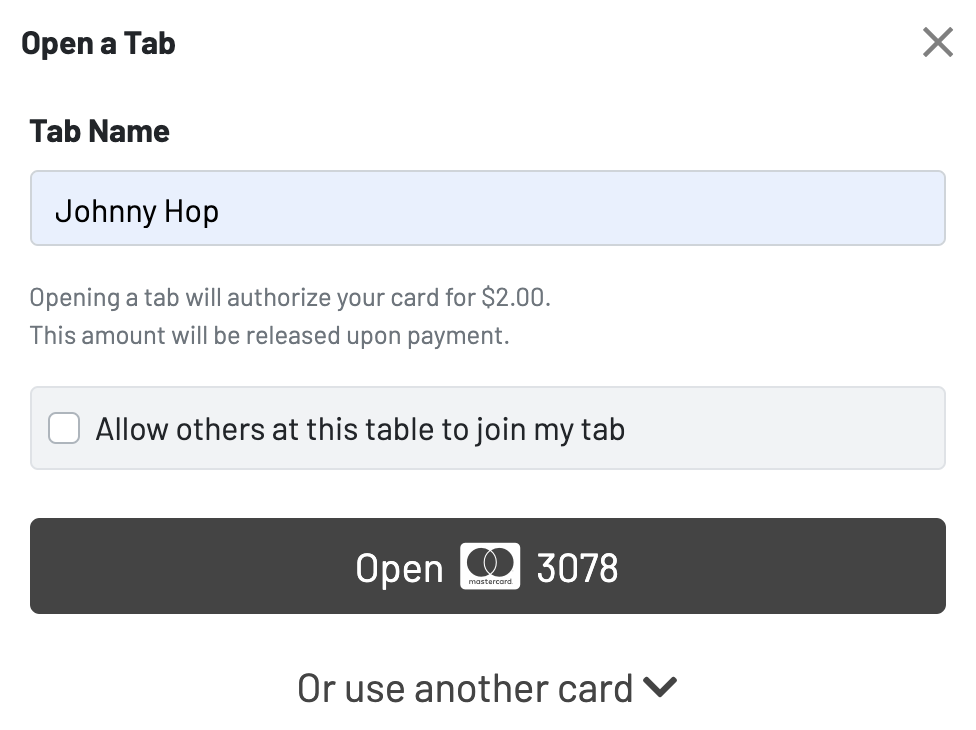
Task: Click the Mastercard logo icon
Action: pyautogui.click(x=489, y=566)
